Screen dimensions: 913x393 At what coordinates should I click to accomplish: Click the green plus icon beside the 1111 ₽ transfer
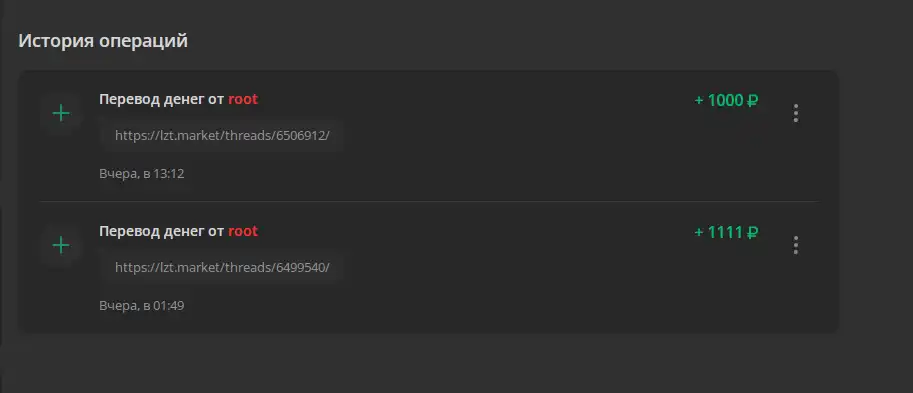[61, 245]
